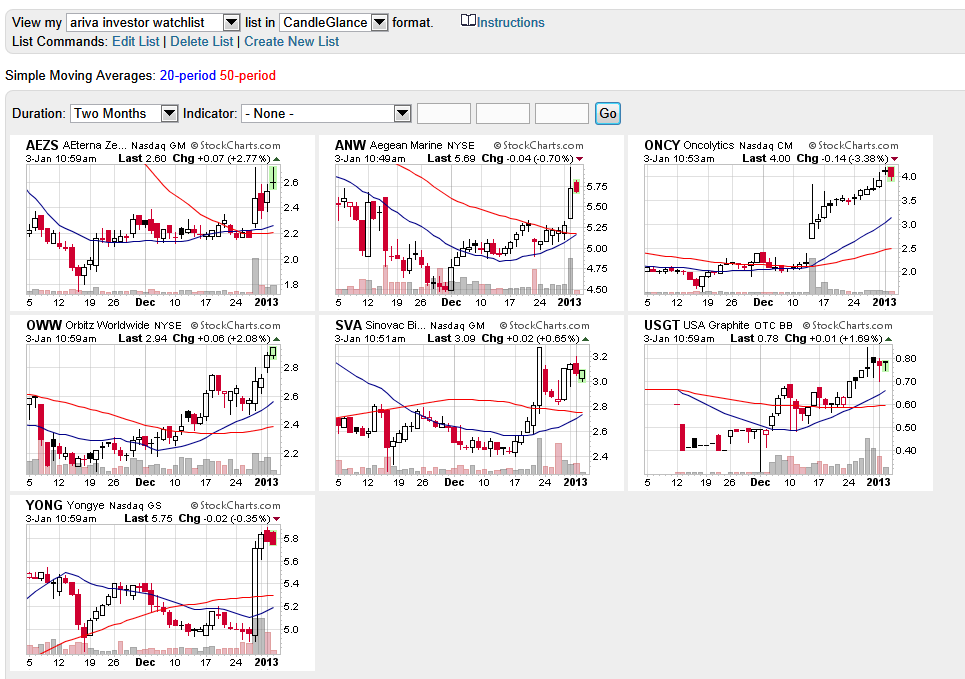Screen dimensions: 965x679
Task: Click the green up arrow on OWW
Action: pos(276,339)
